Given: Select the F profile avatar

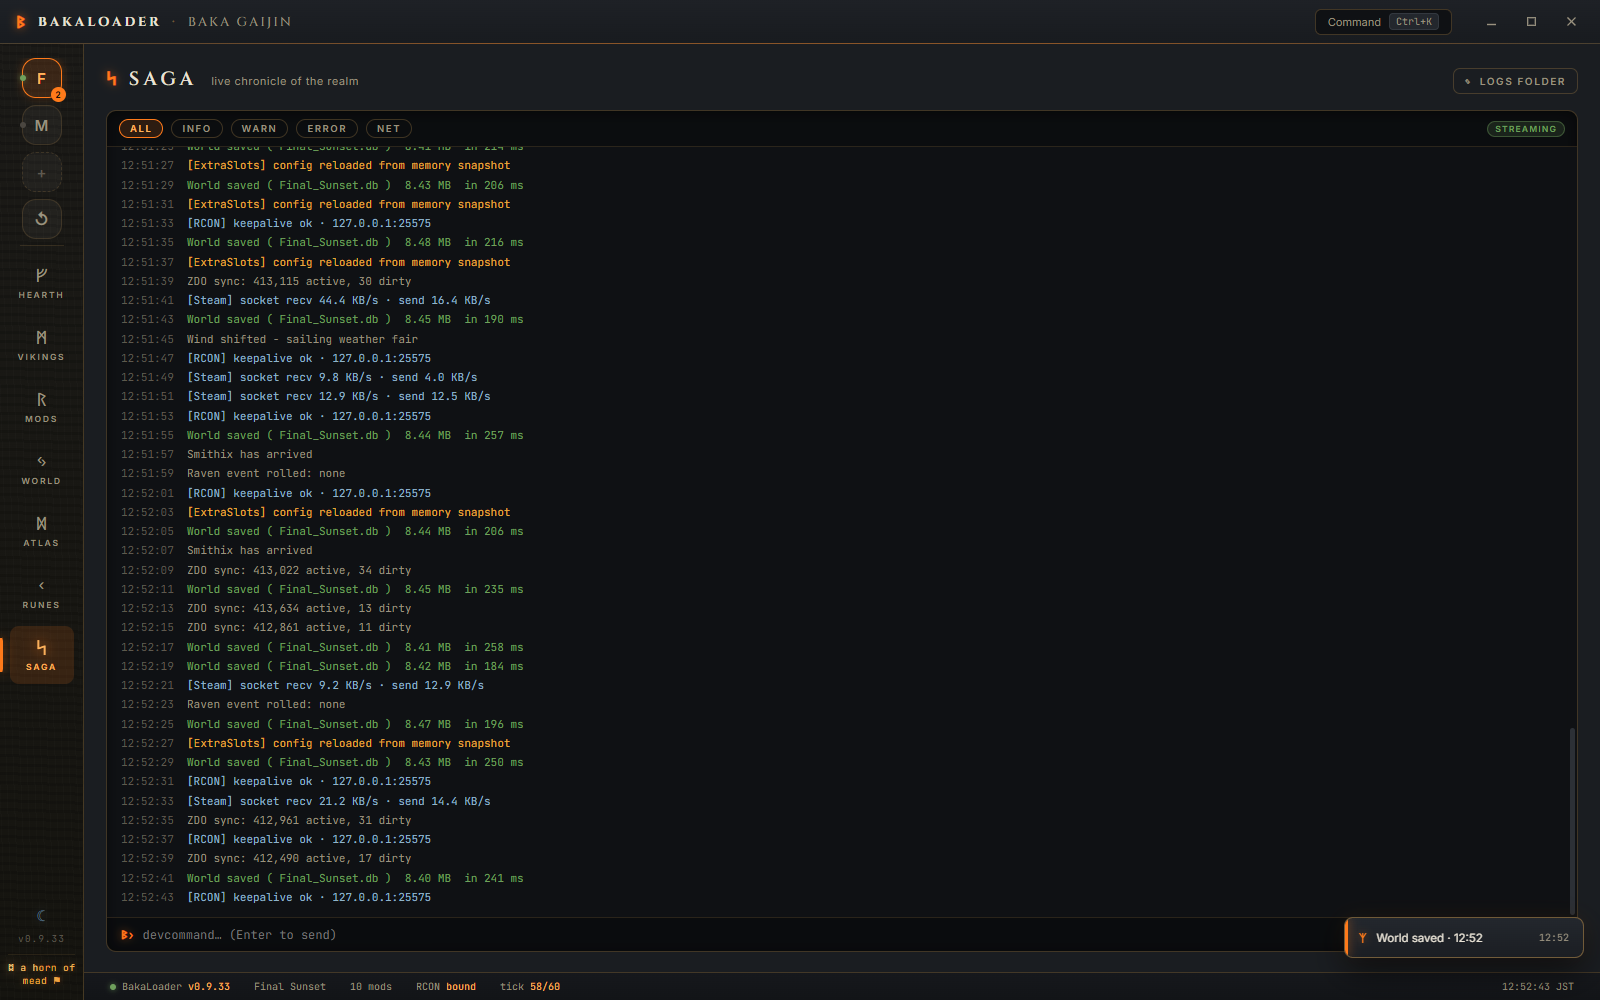Looking at the screenshot, I should point(42,78).
